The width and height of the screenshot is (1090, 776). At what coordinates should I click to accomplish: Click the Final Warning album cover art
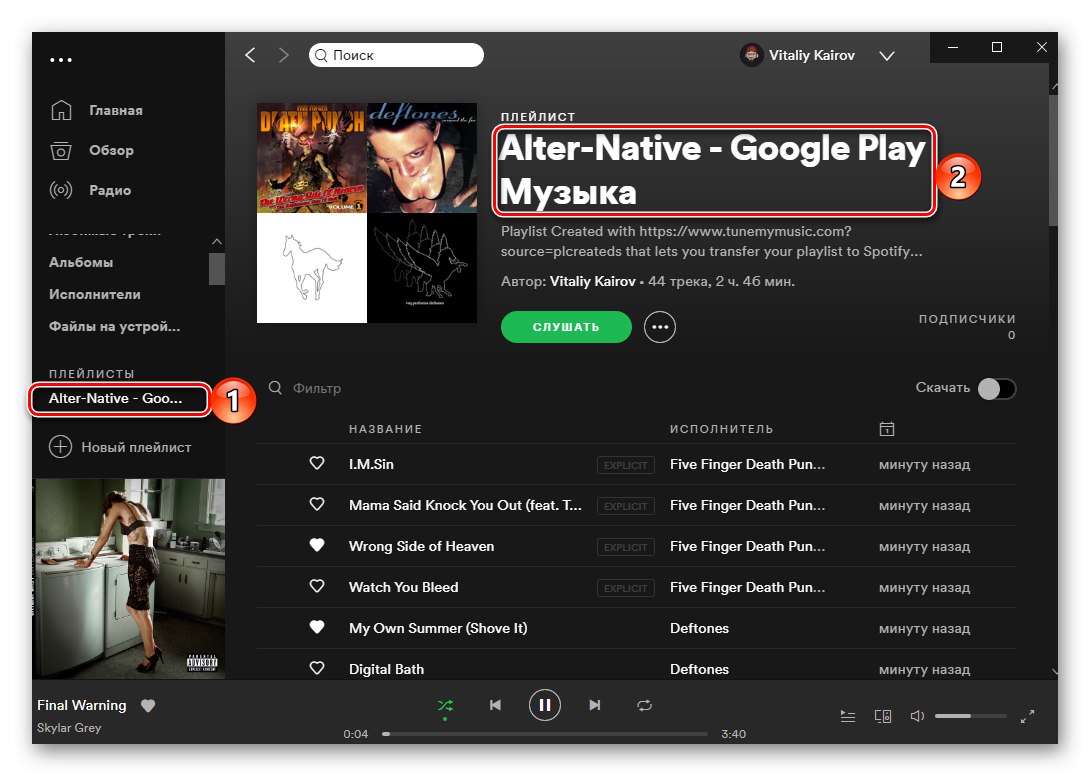click(x=129, y=579)
